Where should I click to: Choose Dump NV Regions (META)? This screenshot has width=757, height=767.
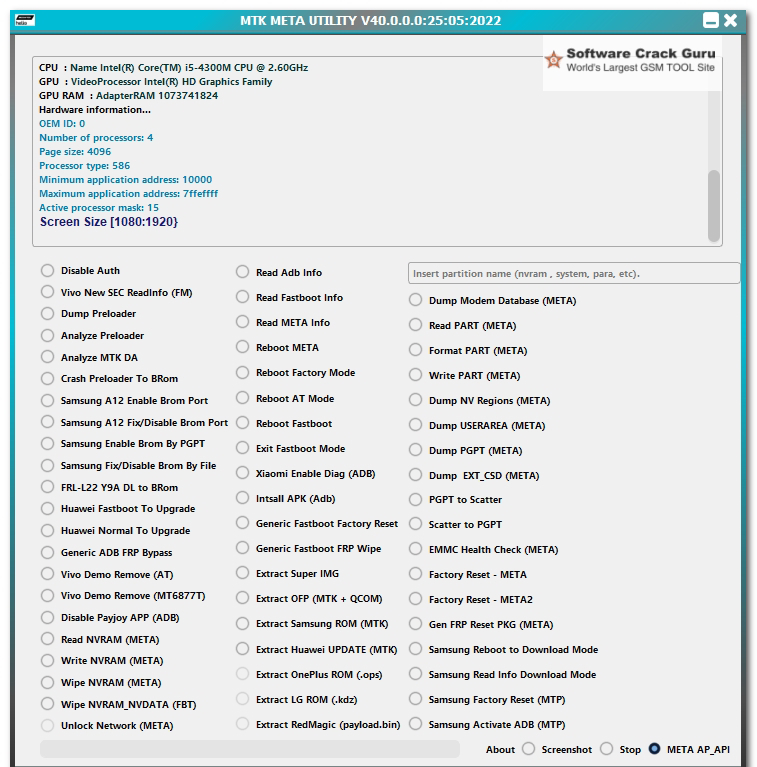point(416,400)
